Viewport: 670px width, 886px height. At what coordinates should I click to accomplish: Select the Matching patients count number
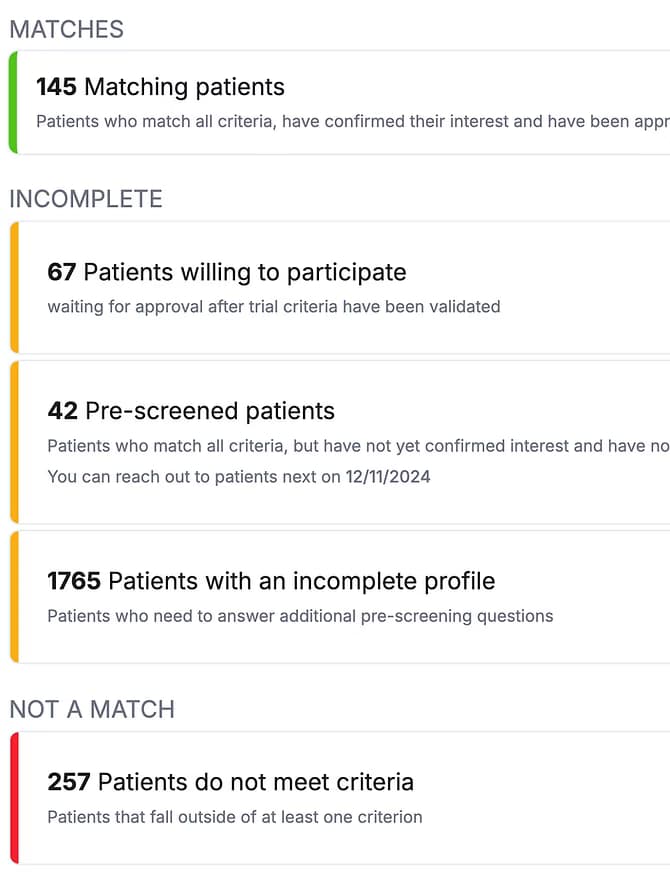55,87
